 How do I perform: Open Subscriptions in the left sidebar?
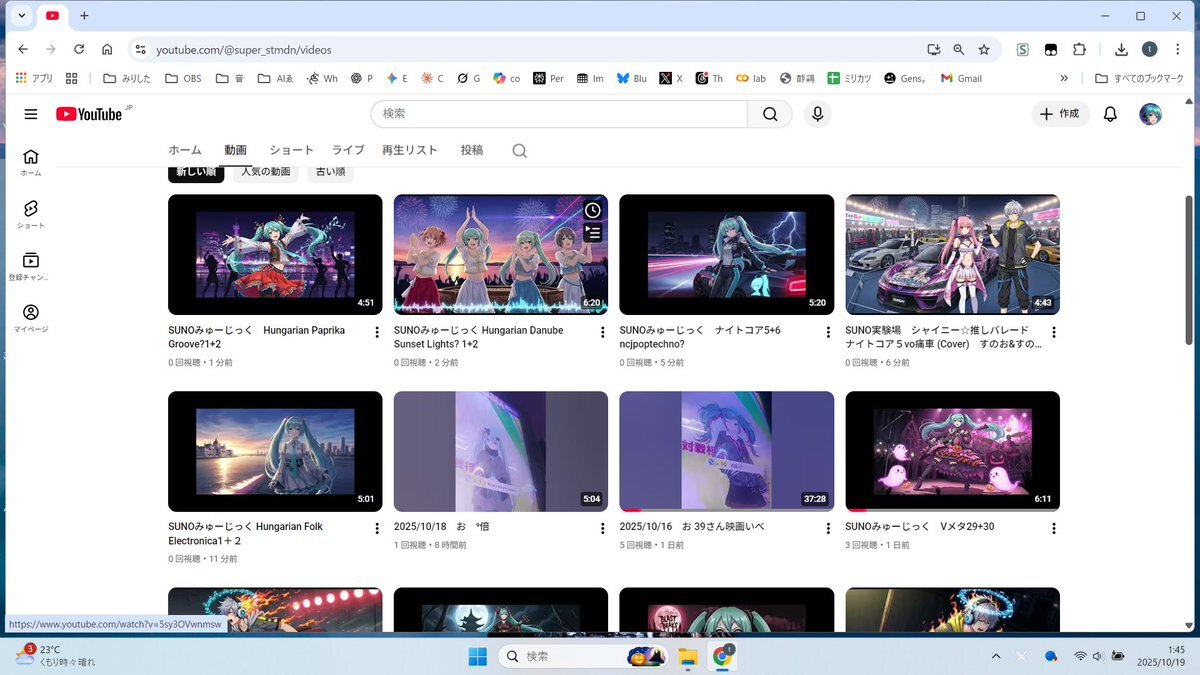[x=31, y=265]
